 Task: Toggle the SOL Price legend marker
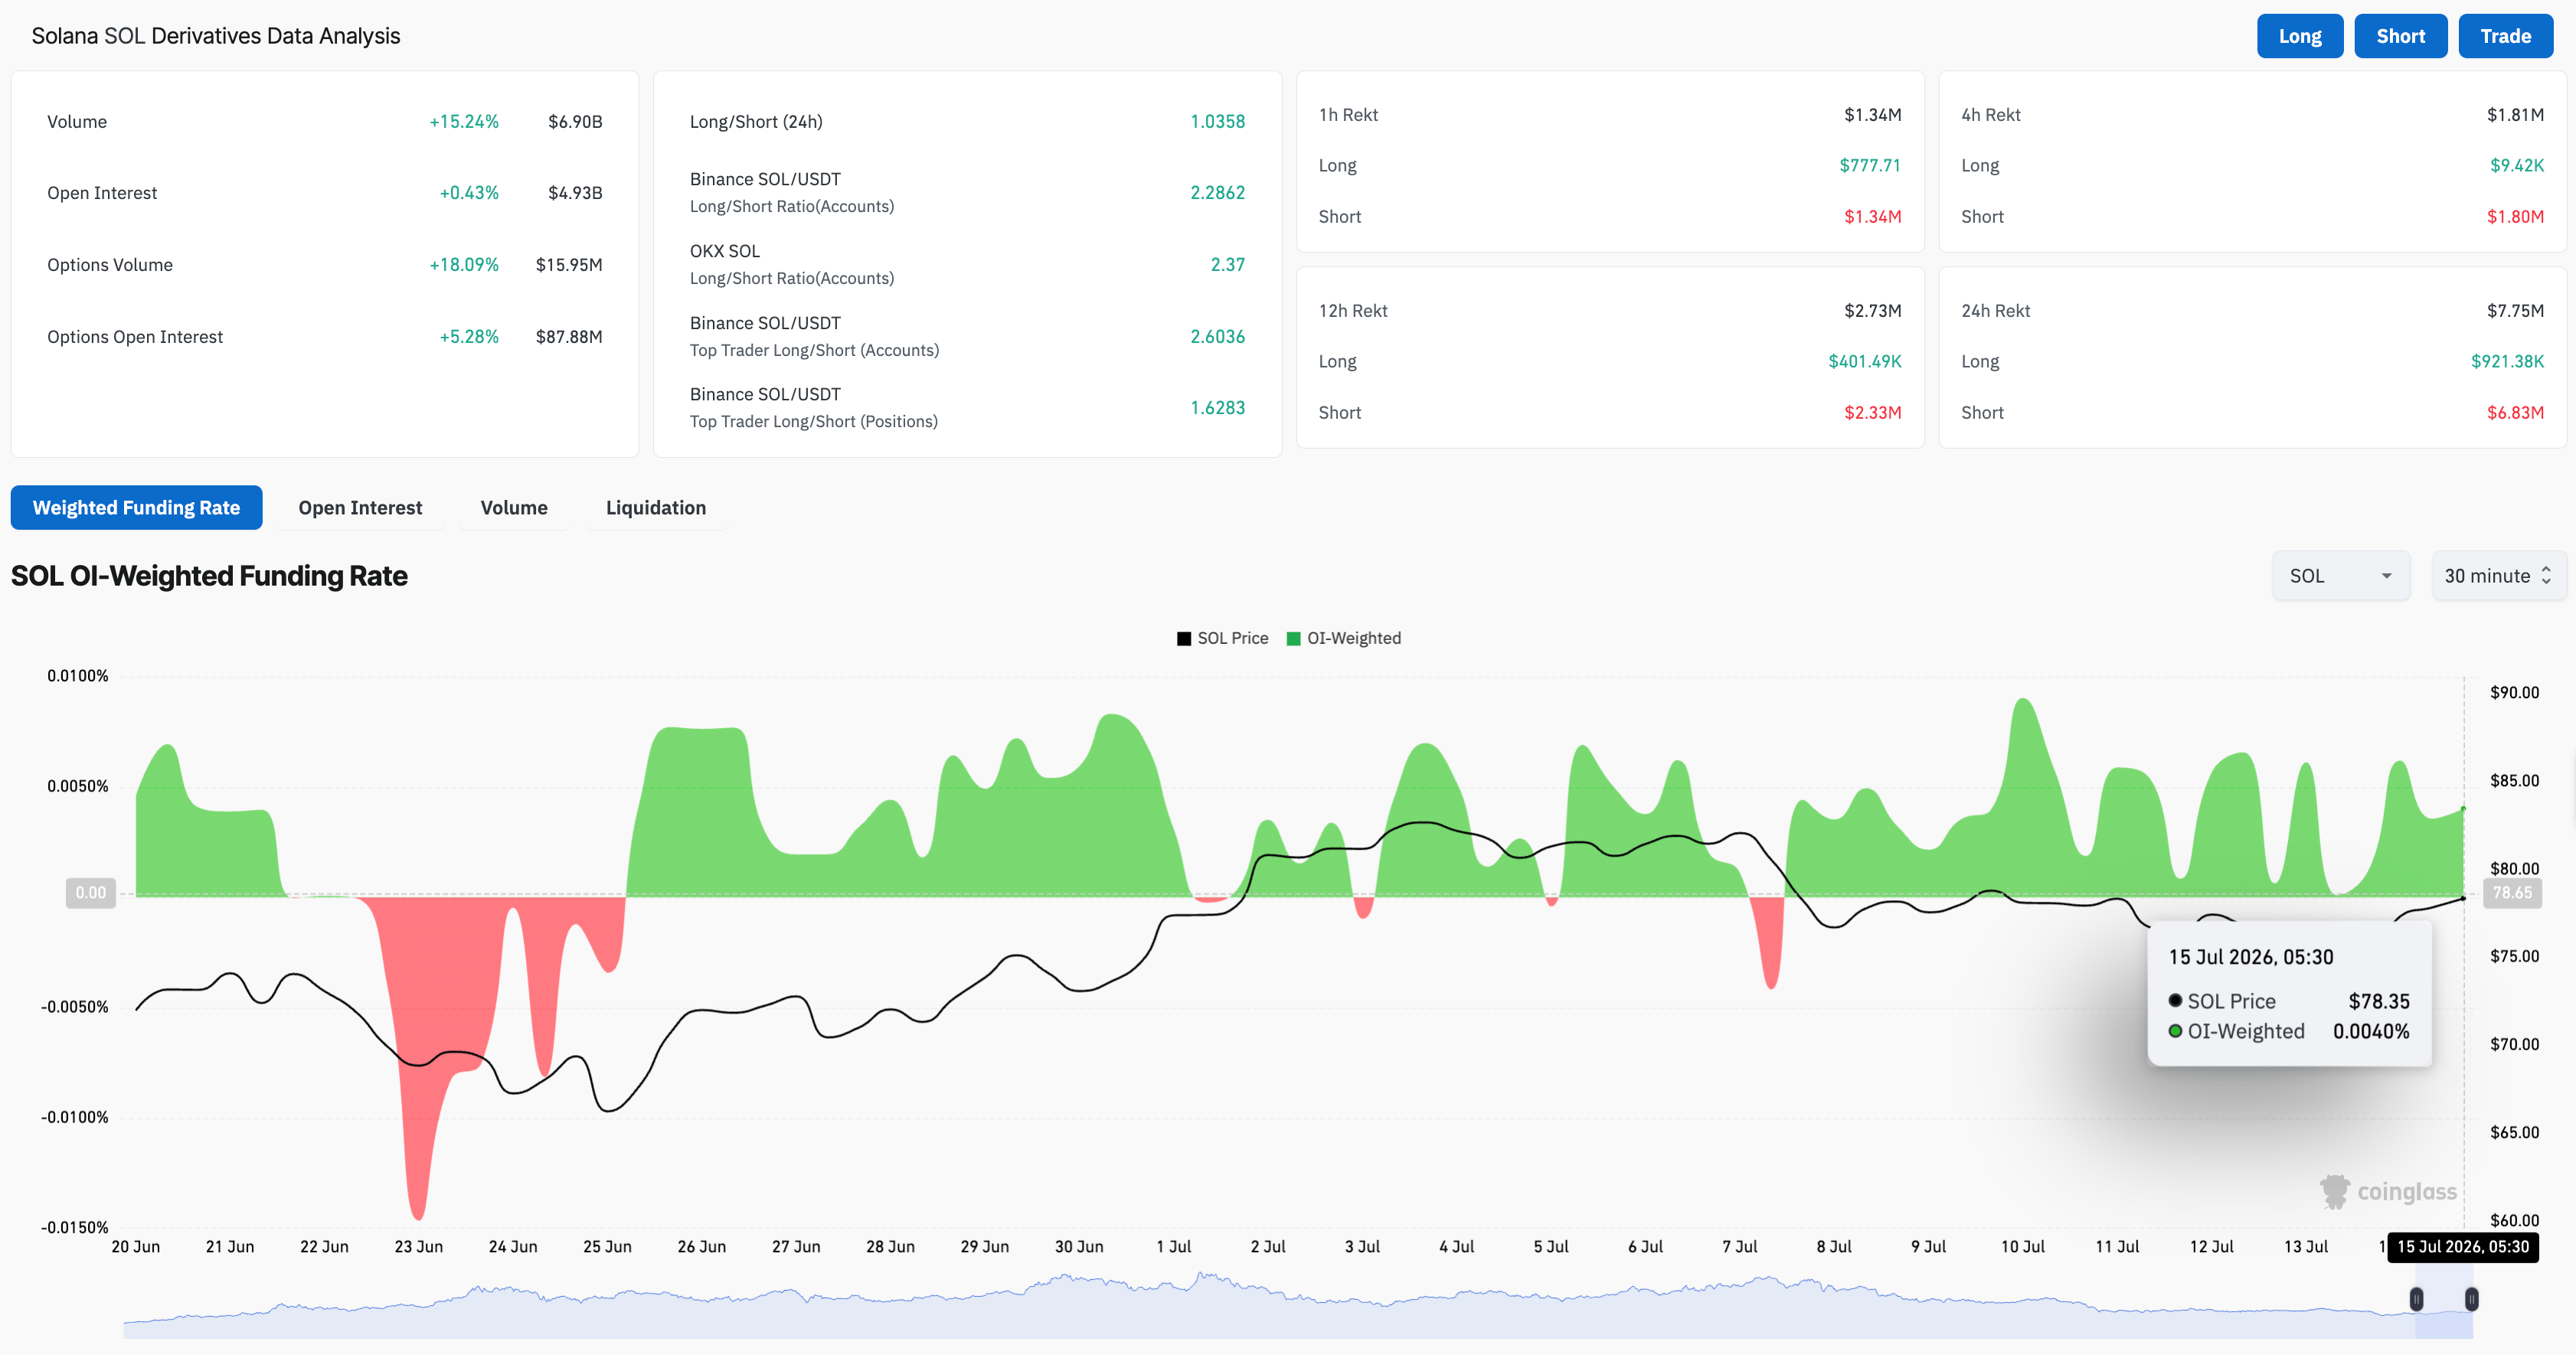click(1184, 638)
